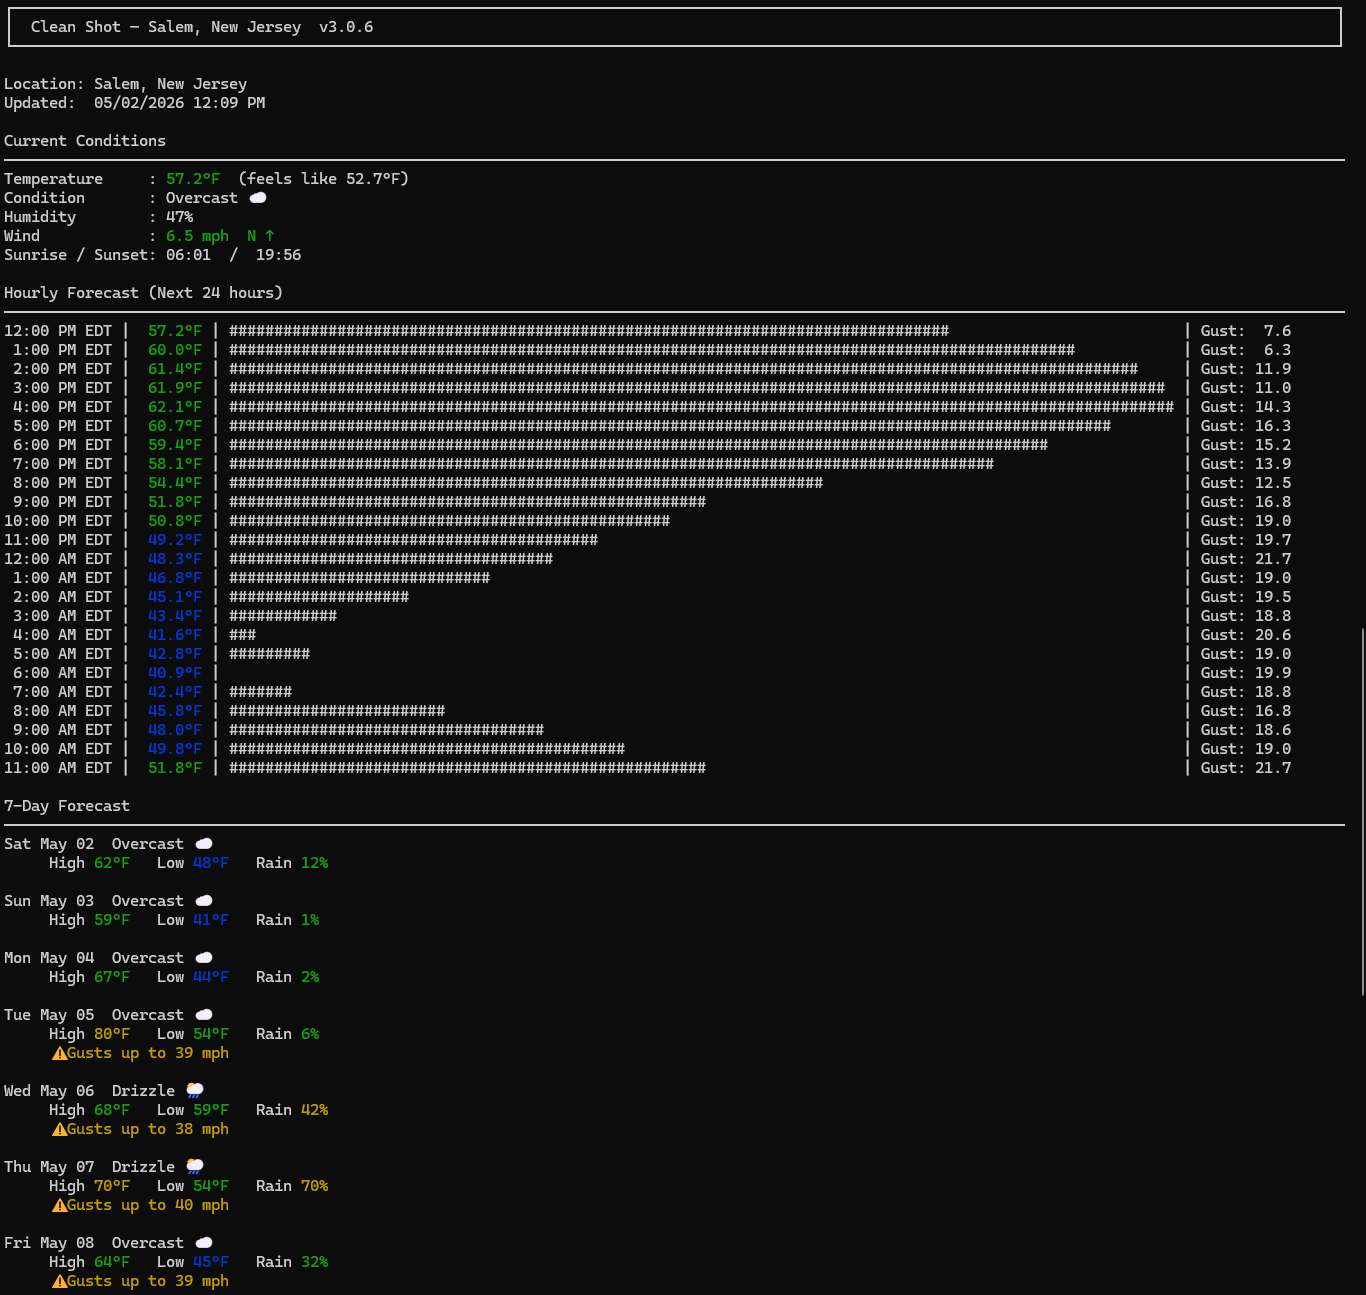Click the 'Rain 12%' value for Saturday
1366x1295 pixels.
coord(292,863)
